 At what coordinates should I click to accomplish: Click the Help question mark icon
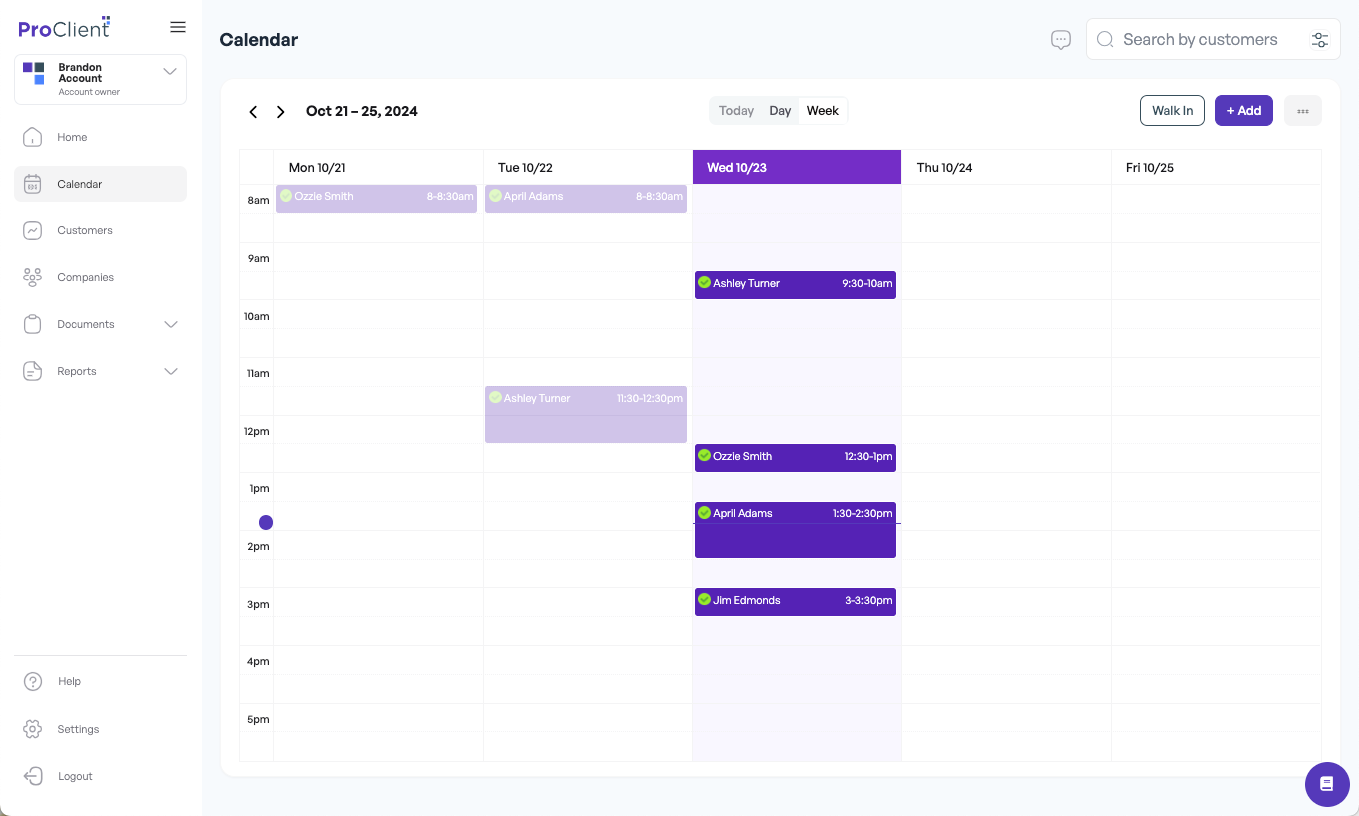coord(33,681)
